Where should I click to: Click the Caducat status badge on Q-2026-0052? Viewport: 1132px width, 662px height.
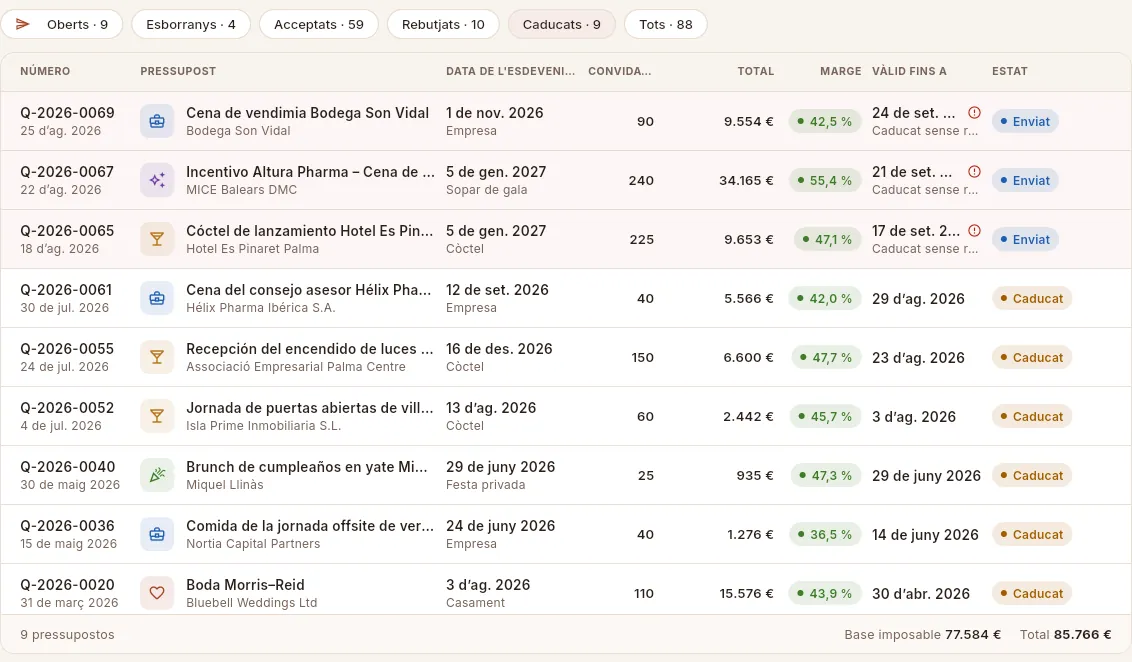click(x=1032, y=417)
